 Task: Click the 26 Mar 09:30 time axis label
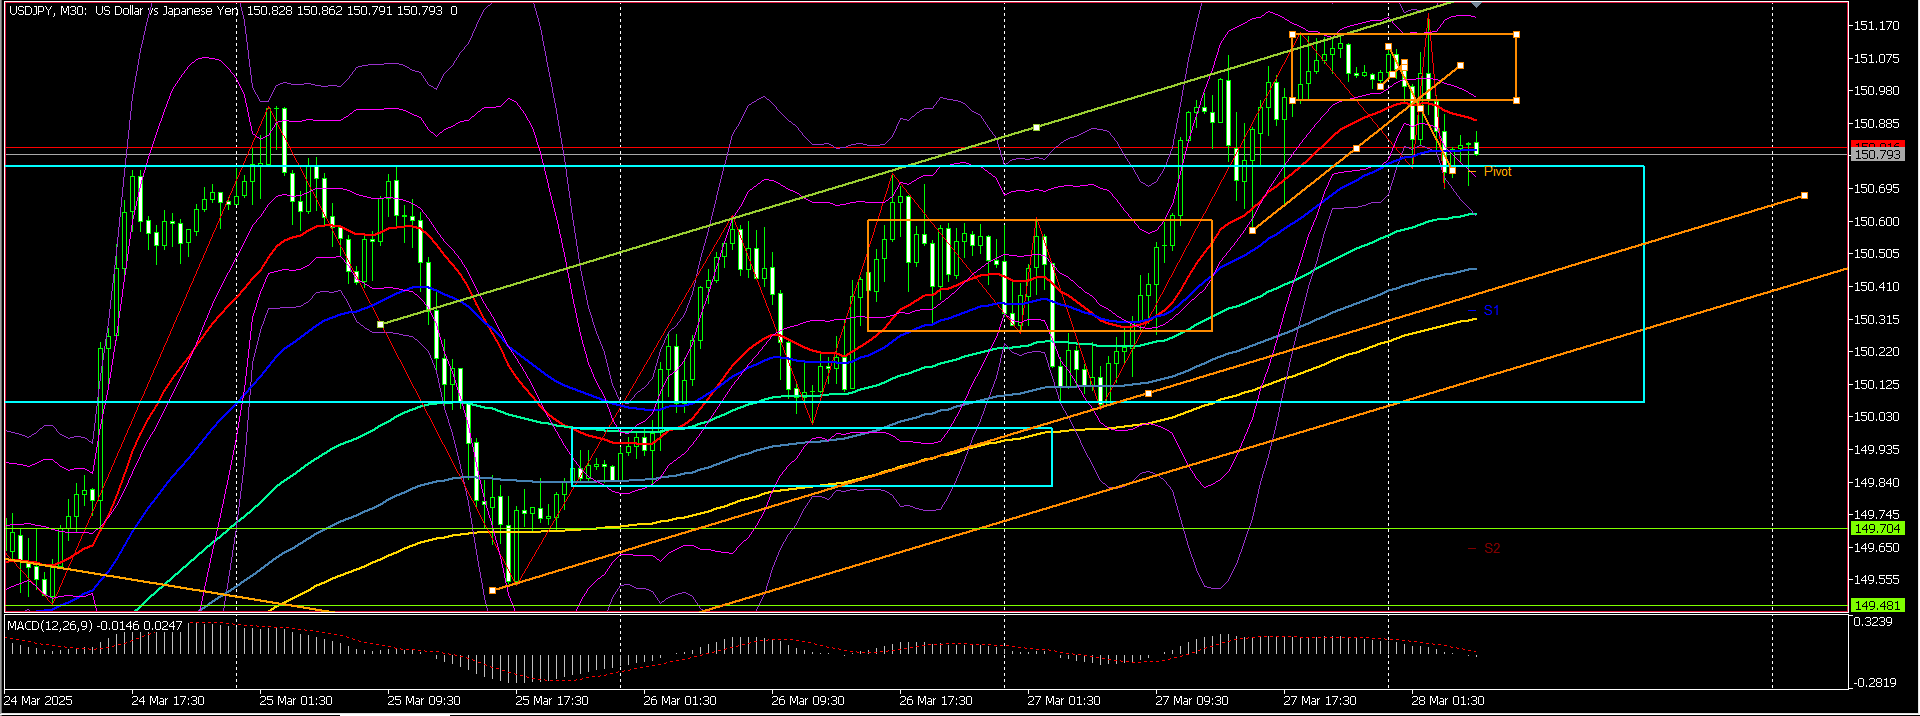[807, 700]
